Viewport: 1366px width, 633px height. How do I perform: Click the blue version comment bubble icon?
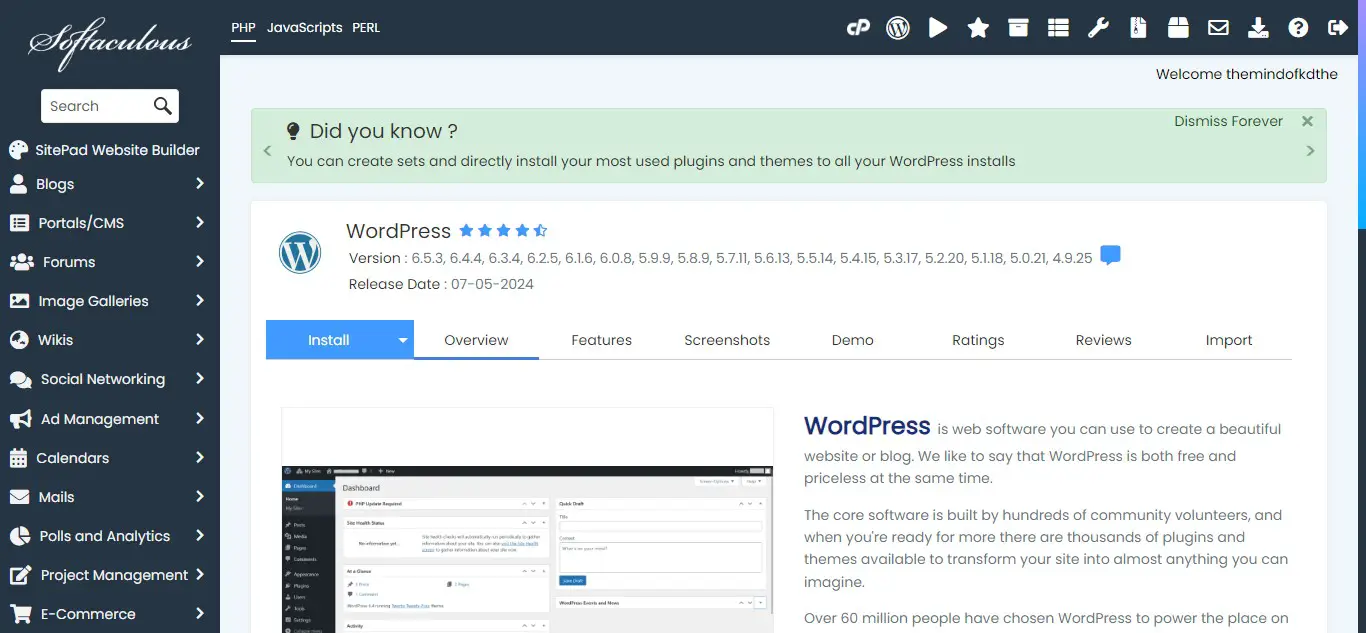pos(1110,255)
